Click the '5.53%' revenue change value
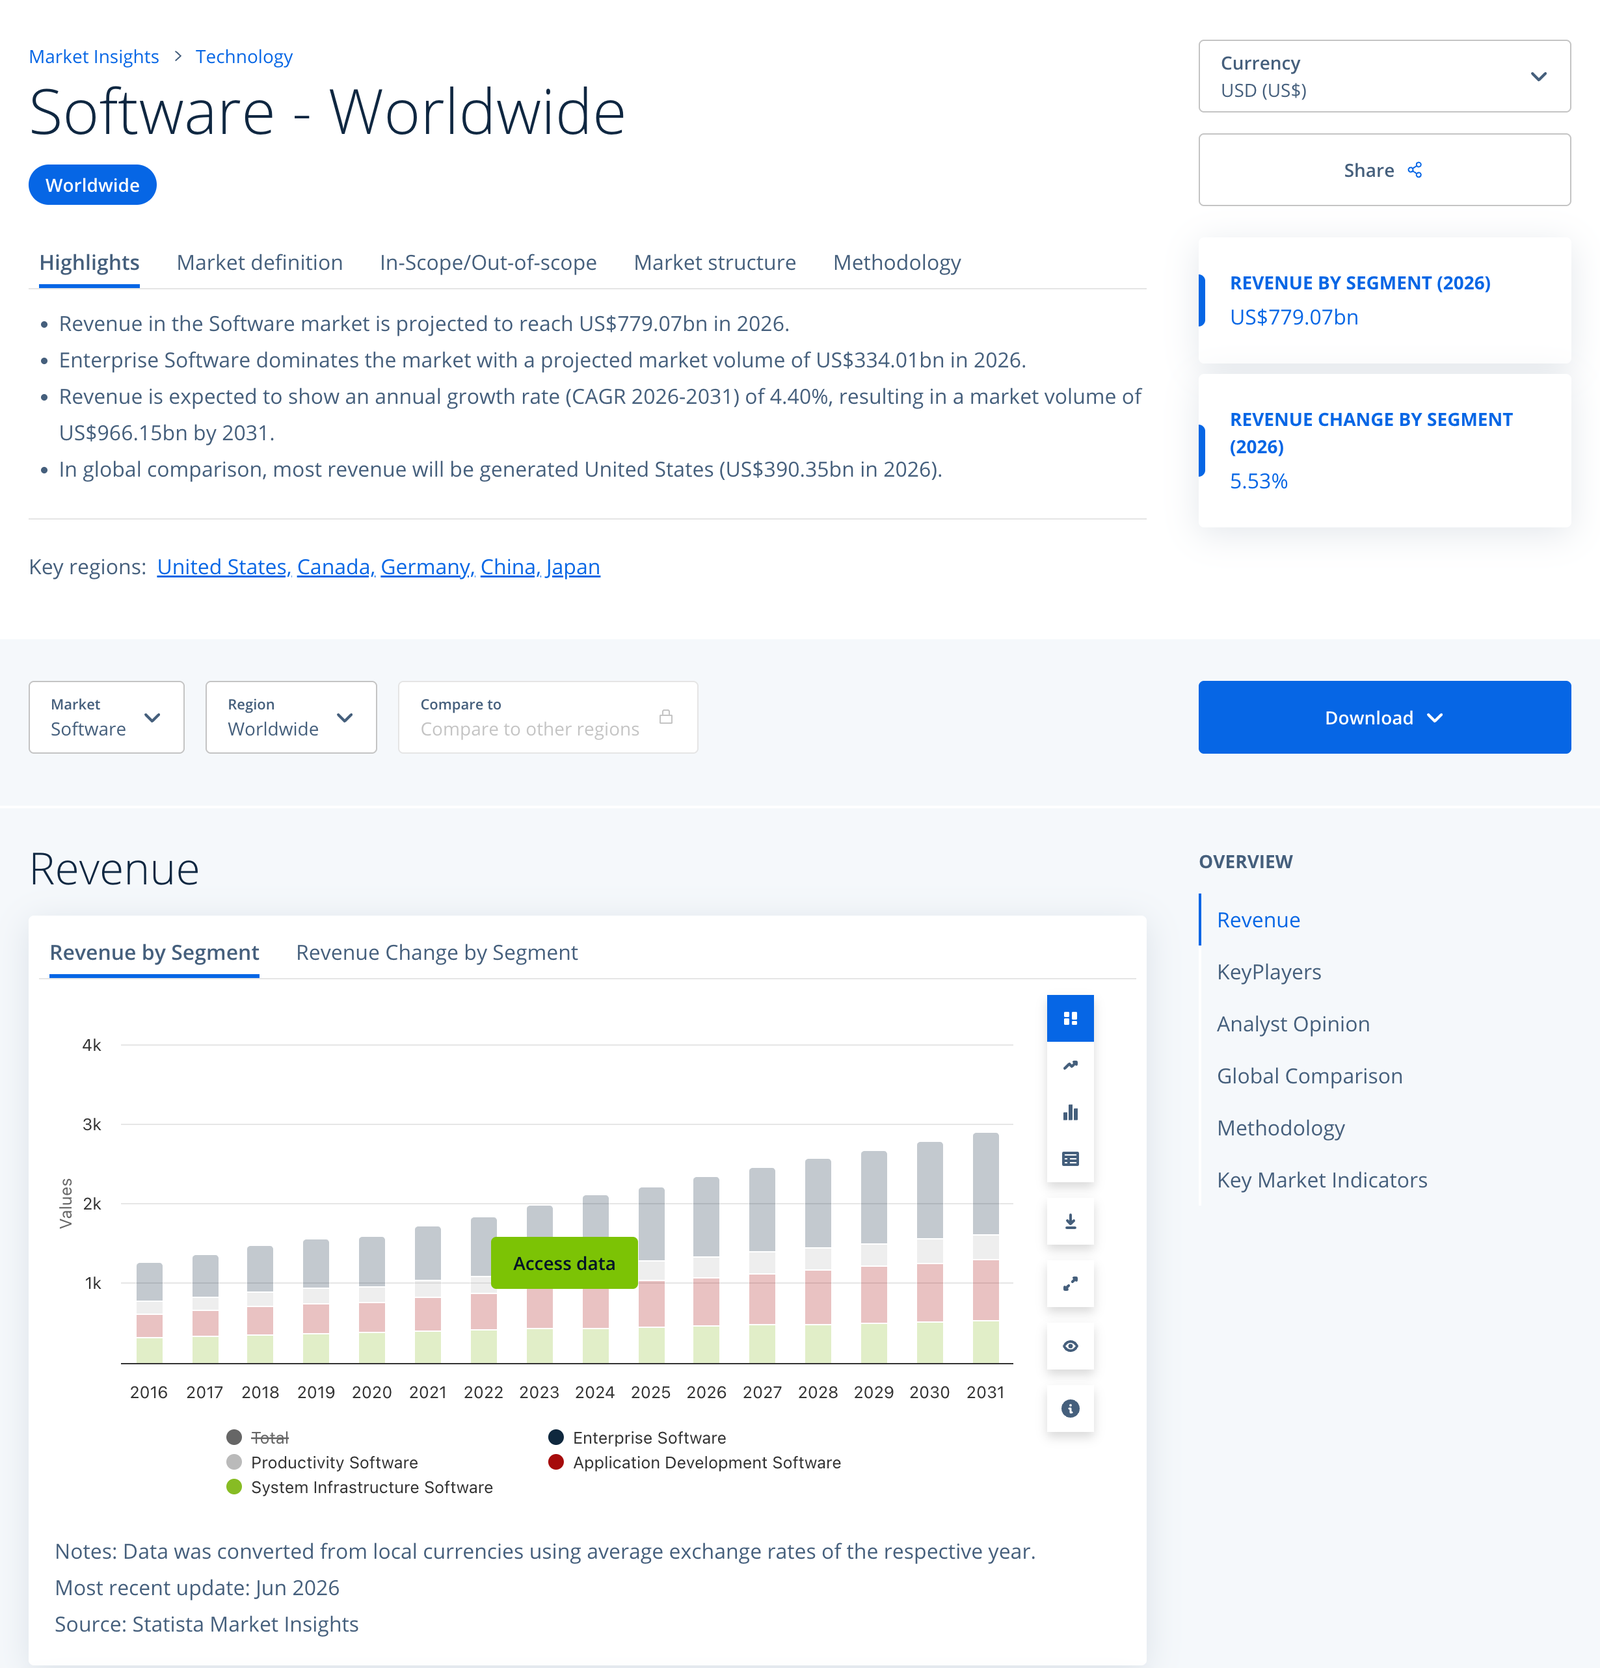 (x=1259, y=481)
